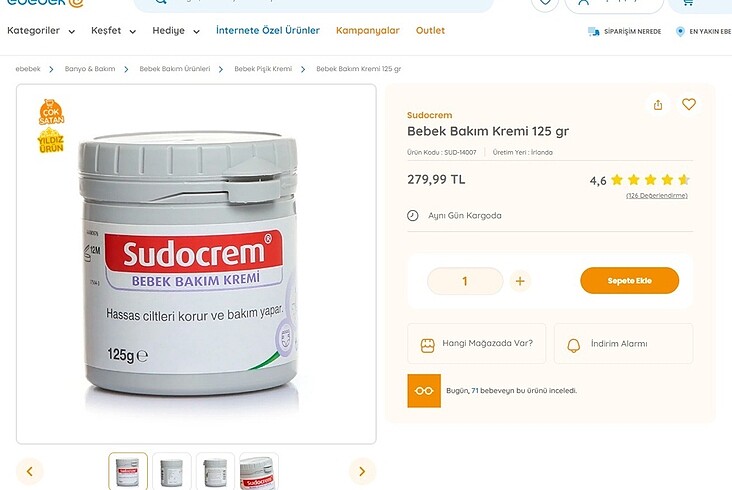Click the Çok Satan badge on product image
732x490 pixels.
point(51,112)
